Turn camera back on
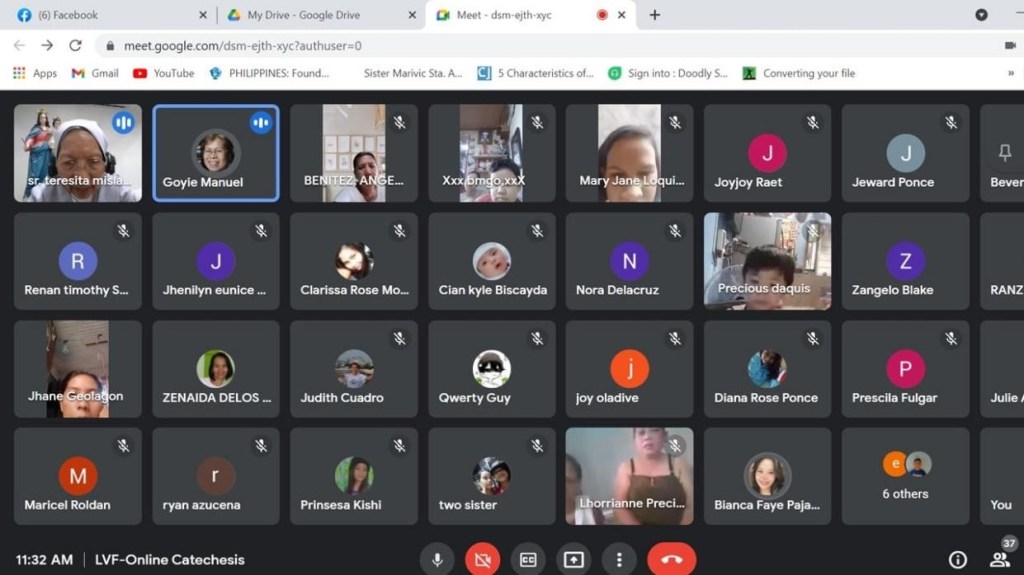Image resolution: width=1024 pixels, height=575 pixels. (x=482, y=560)
